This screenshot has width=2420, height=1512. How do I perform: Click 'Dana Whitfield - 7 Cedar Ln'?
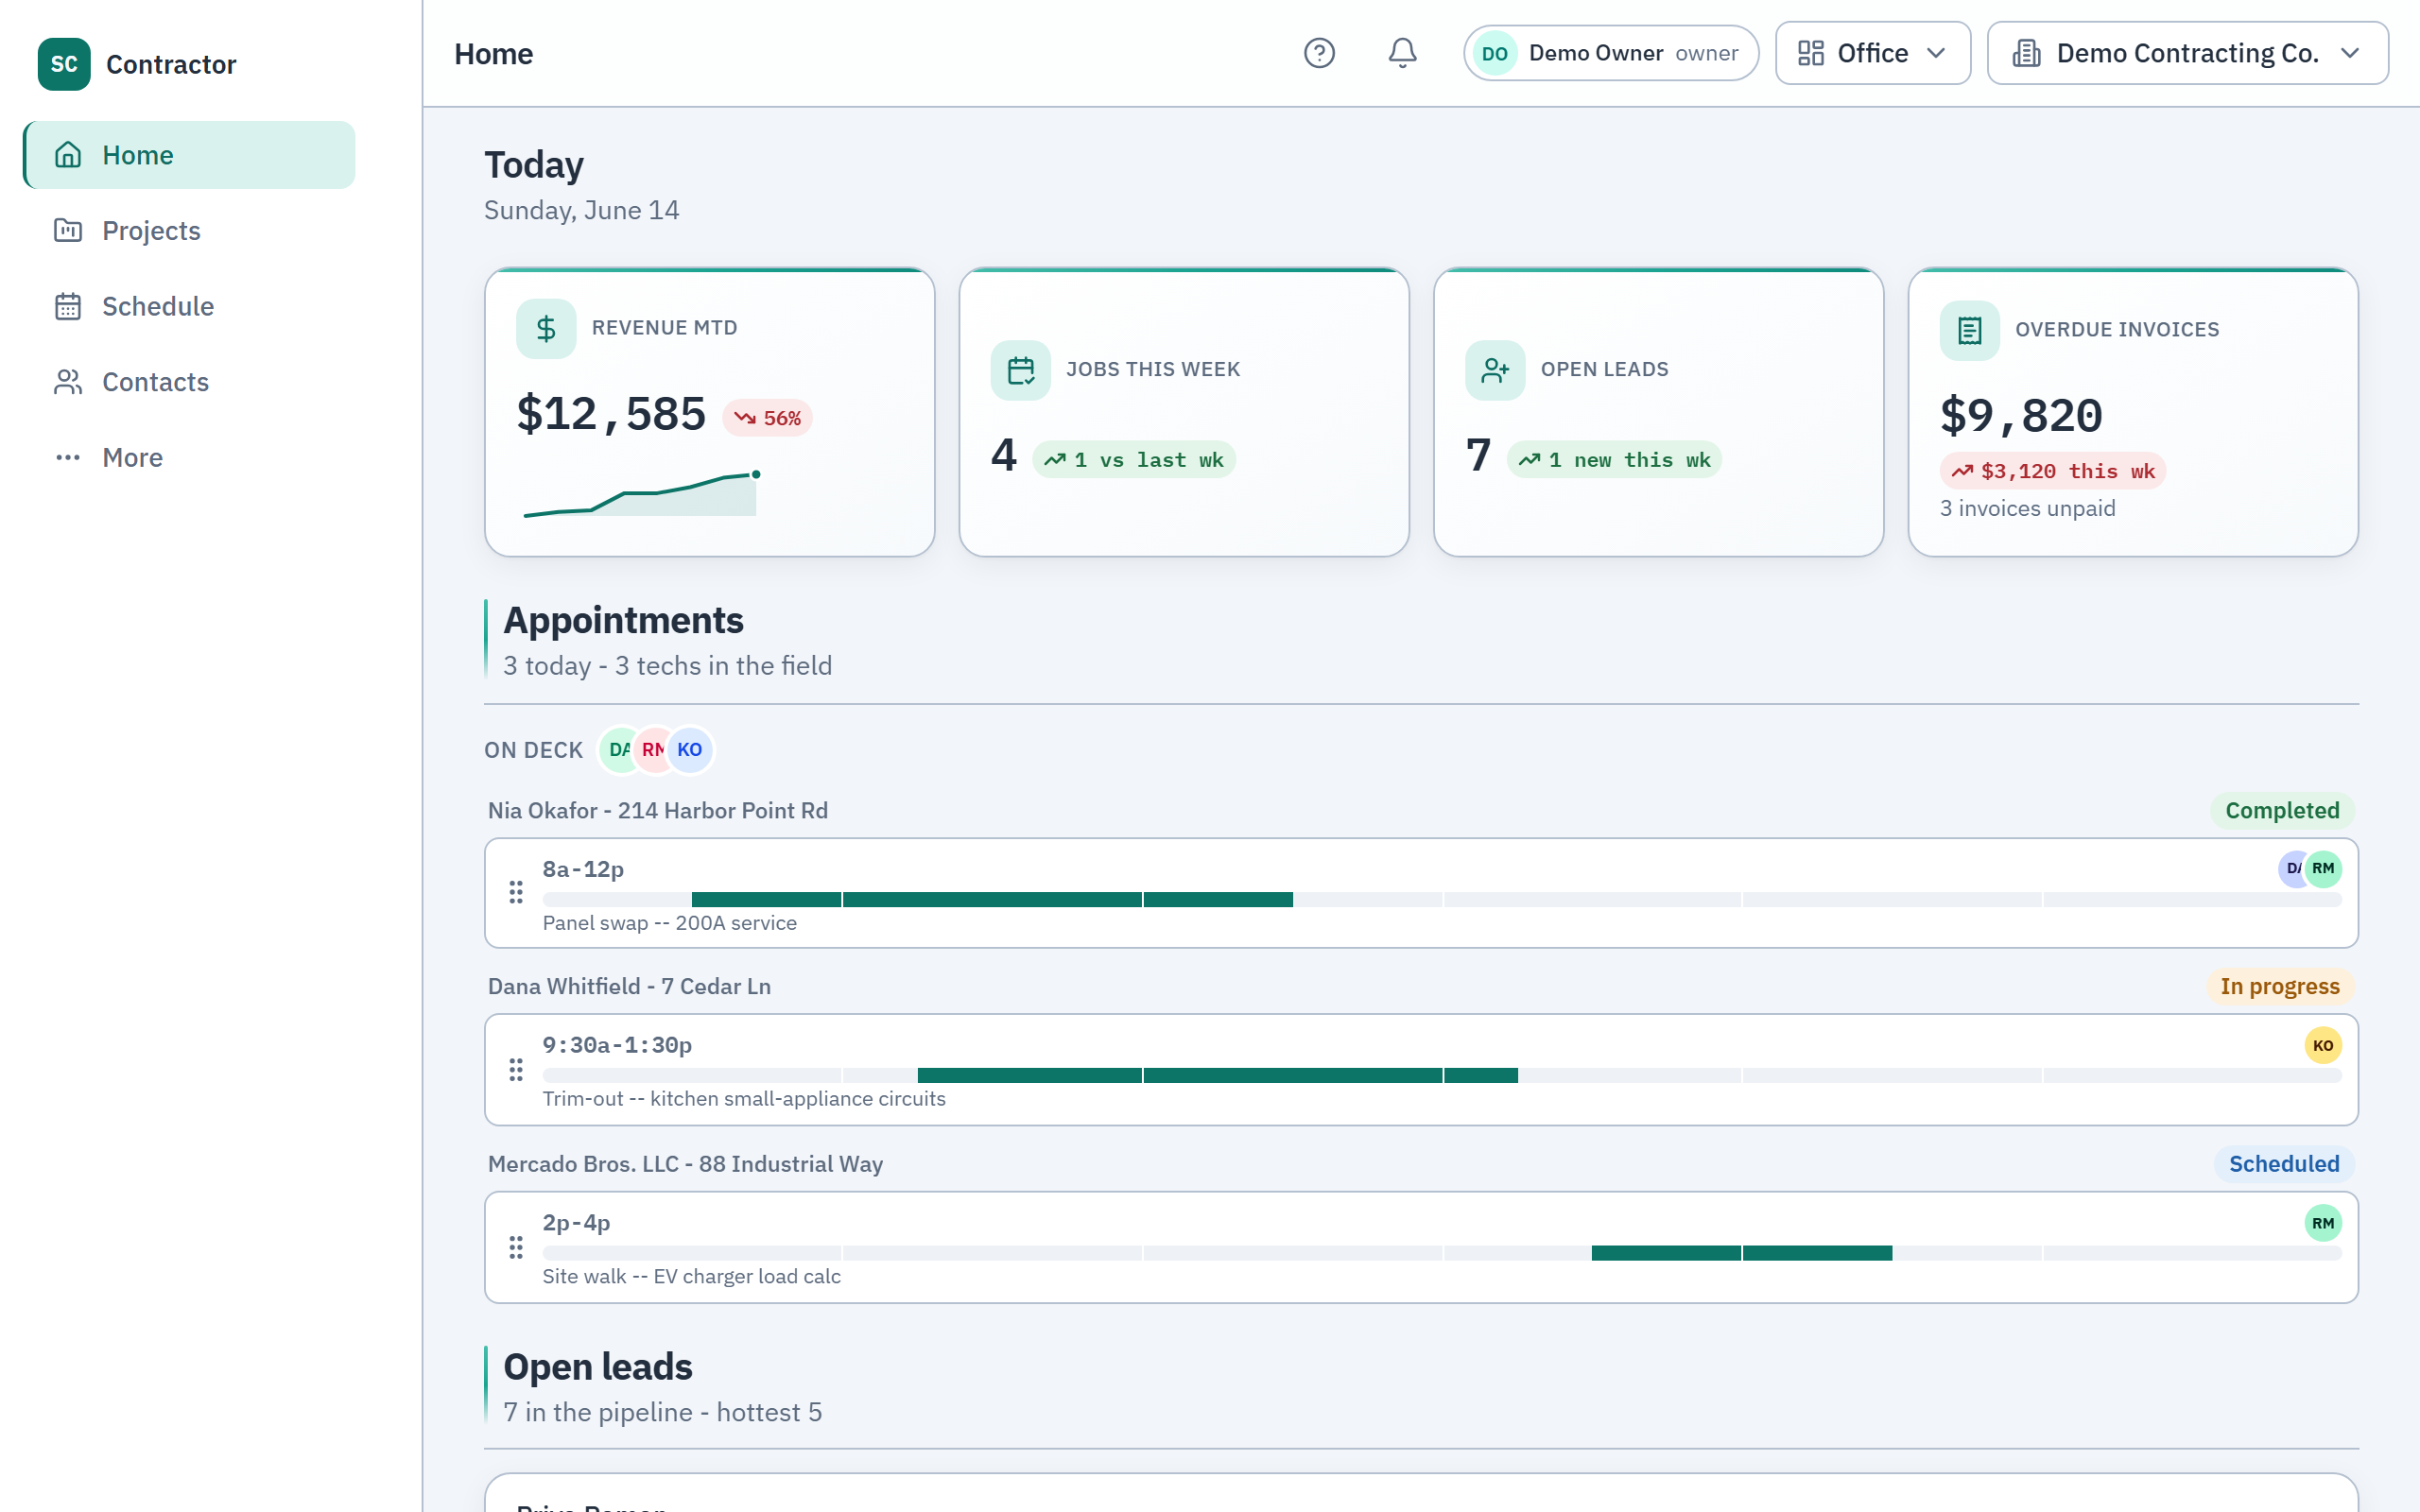[629, 987]
